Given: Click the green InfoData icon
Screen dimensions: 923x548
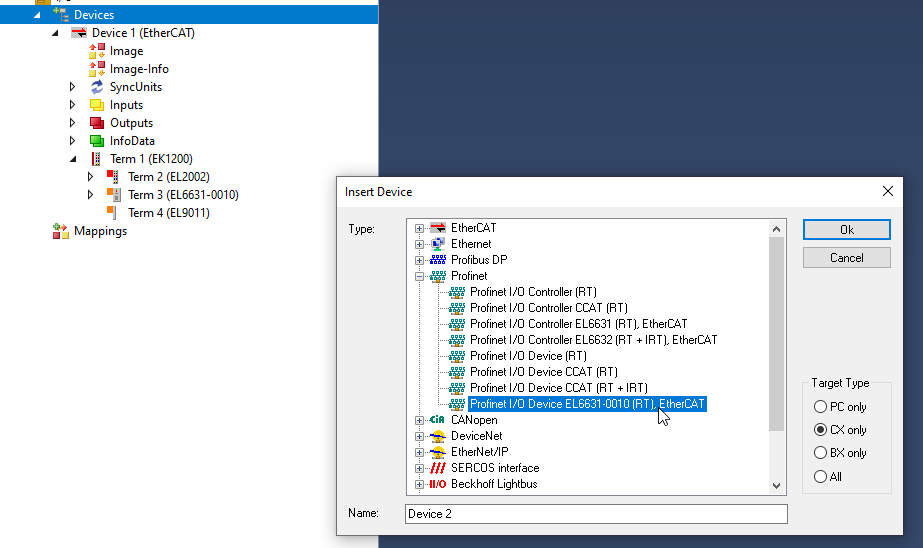Looking at the screenshot, I should (97, 141).
